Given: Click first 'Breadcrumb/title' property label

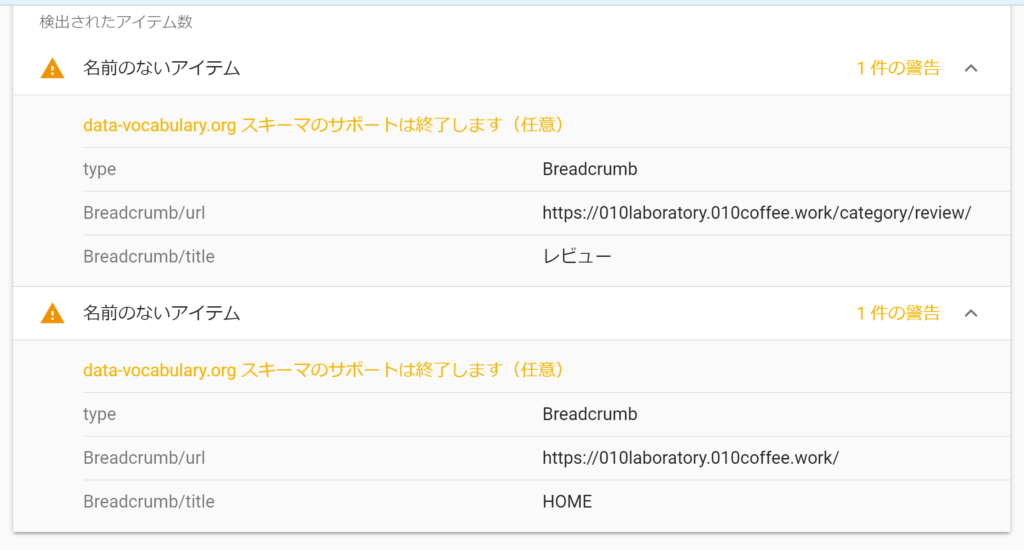Looking at the screenshot, I should tap(148, 257).
